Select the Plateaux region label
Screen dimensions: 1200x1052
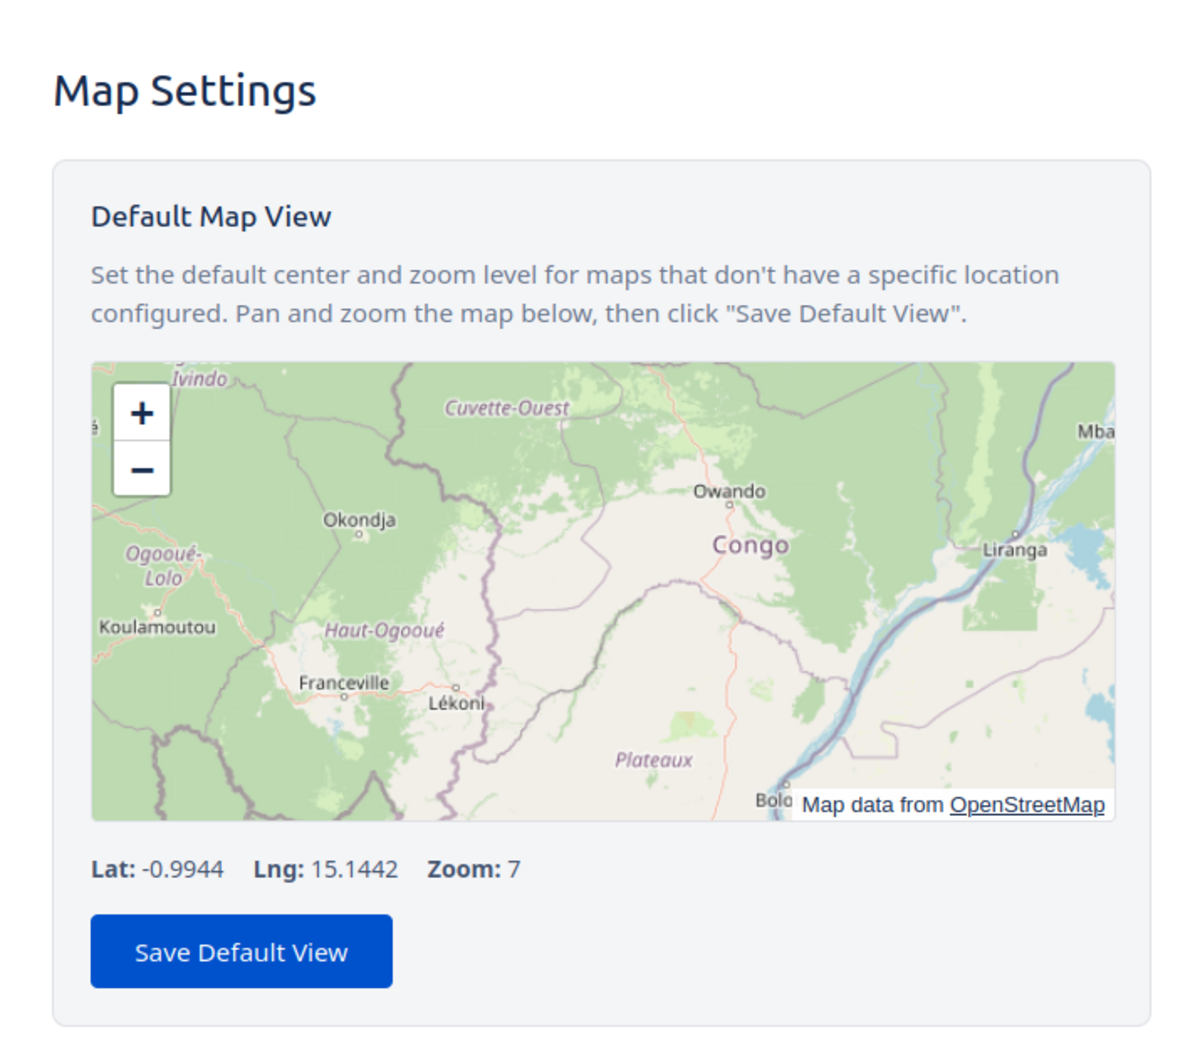coord(654,761)
